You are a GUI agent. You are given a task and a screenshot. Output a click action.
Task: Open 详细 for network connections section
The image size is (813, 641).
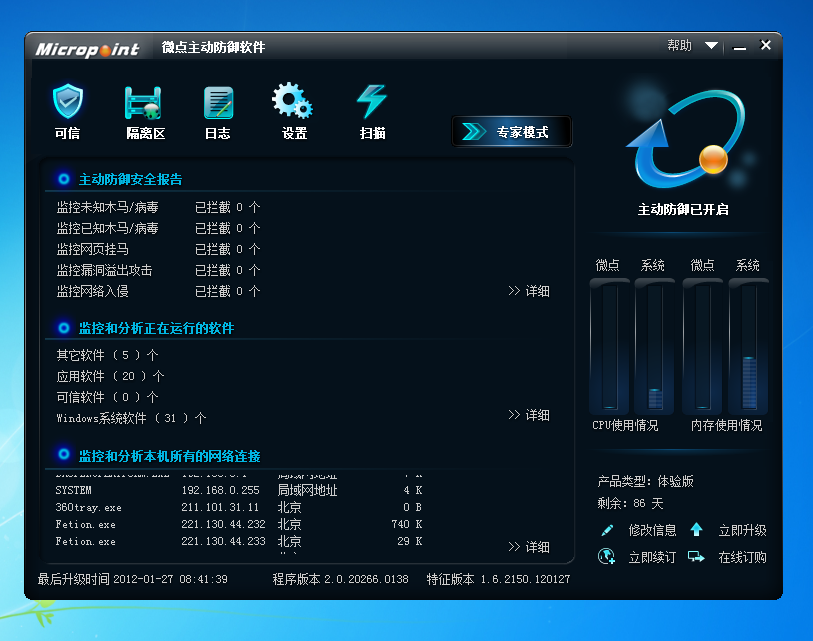pyautogui.click(x=537, y=547)
